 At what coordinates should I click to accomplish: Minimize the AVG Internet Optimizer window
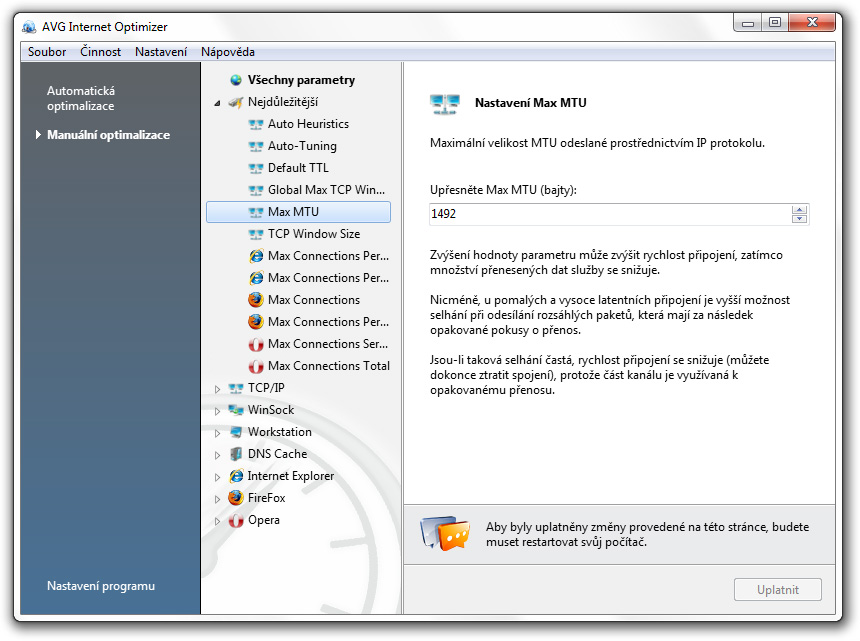(x=747, y=22)
